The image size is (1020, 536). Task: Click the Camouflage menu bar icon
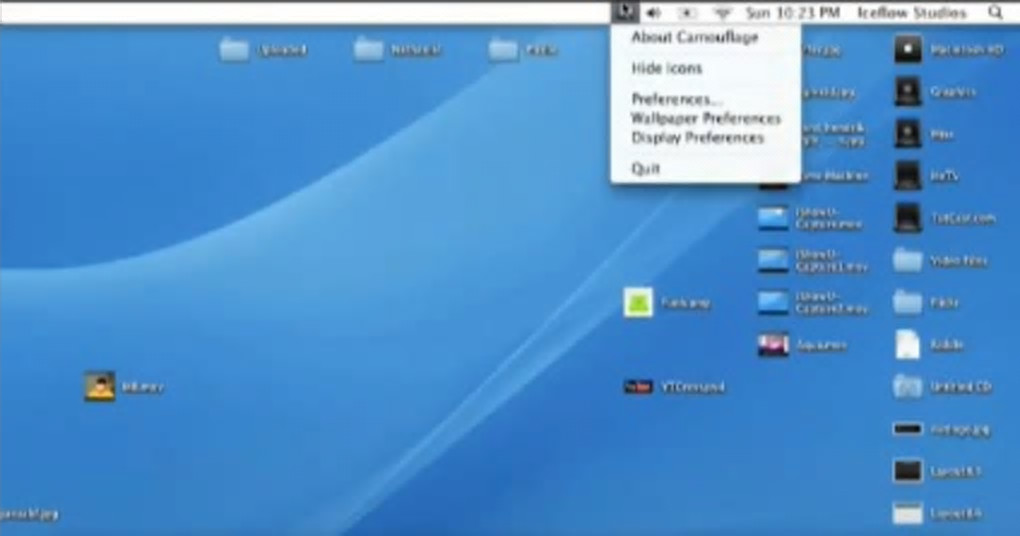pyautogui.click(x=625, y=12)
